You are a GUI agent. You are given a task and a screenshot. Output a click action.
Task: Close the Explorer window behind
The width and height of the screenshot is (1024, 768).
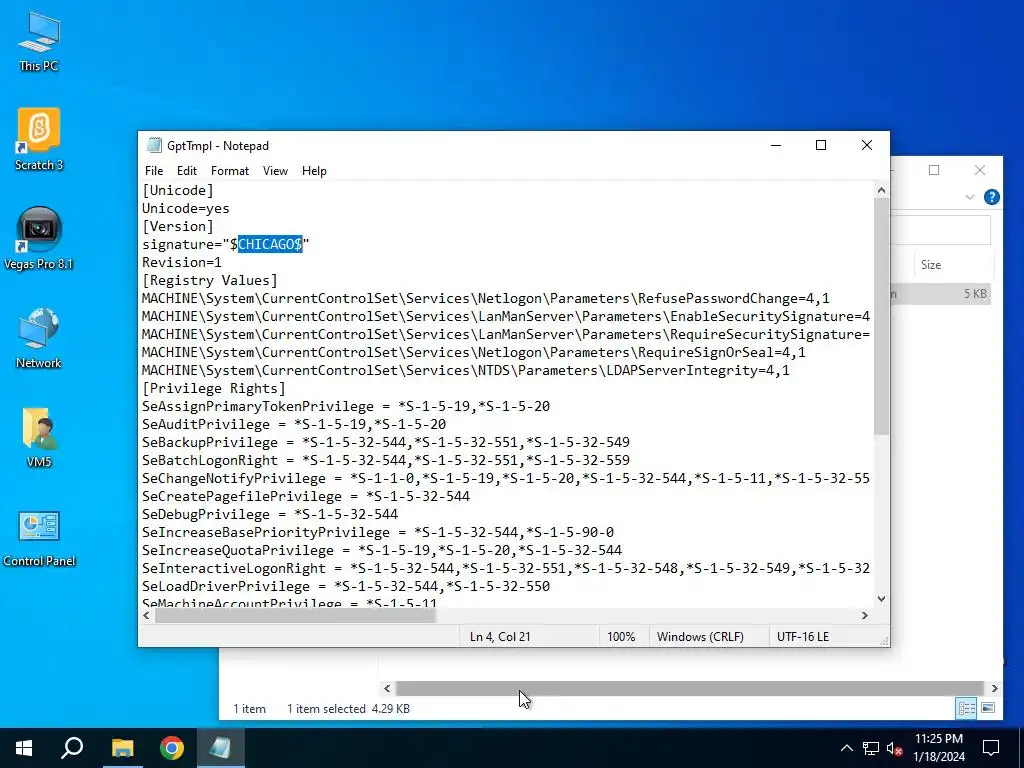tap(980, 170)
